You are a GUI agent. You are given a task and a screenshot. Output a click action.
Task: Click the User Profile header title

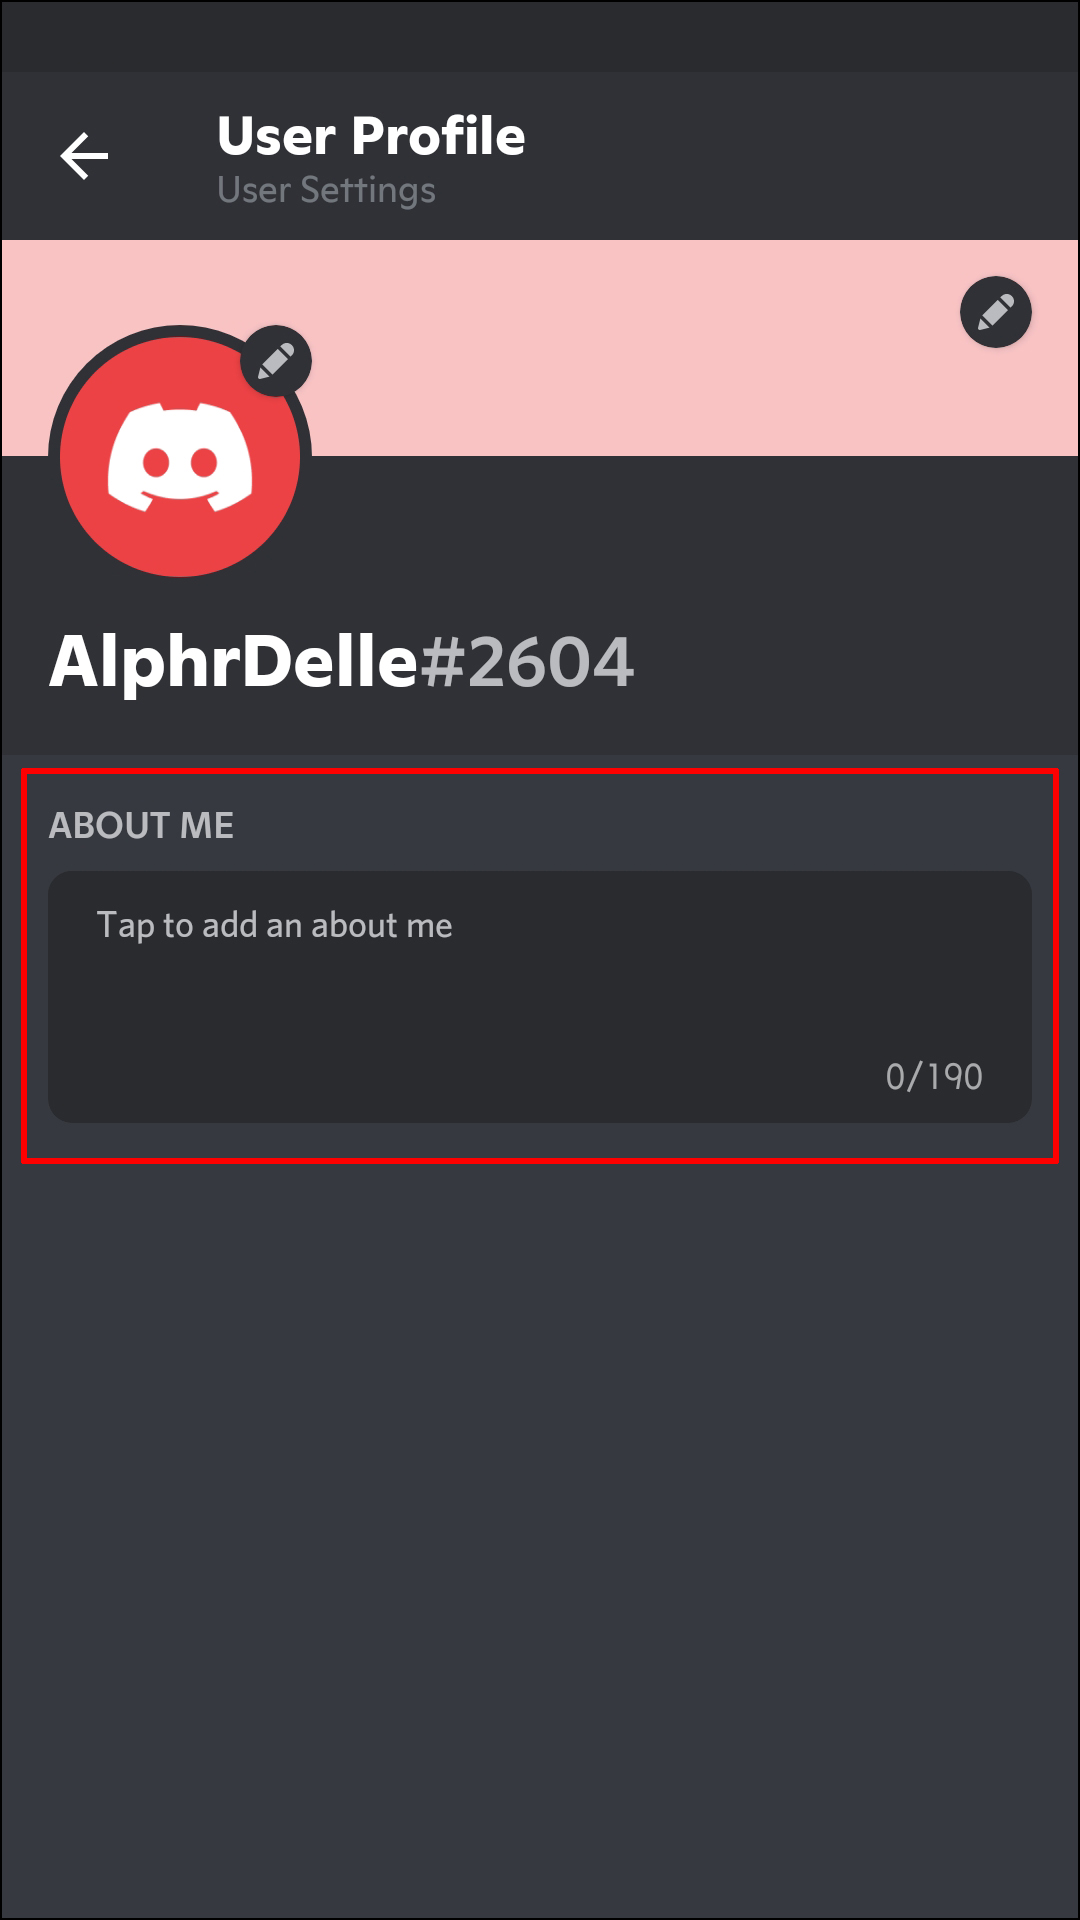click(371, 136)
